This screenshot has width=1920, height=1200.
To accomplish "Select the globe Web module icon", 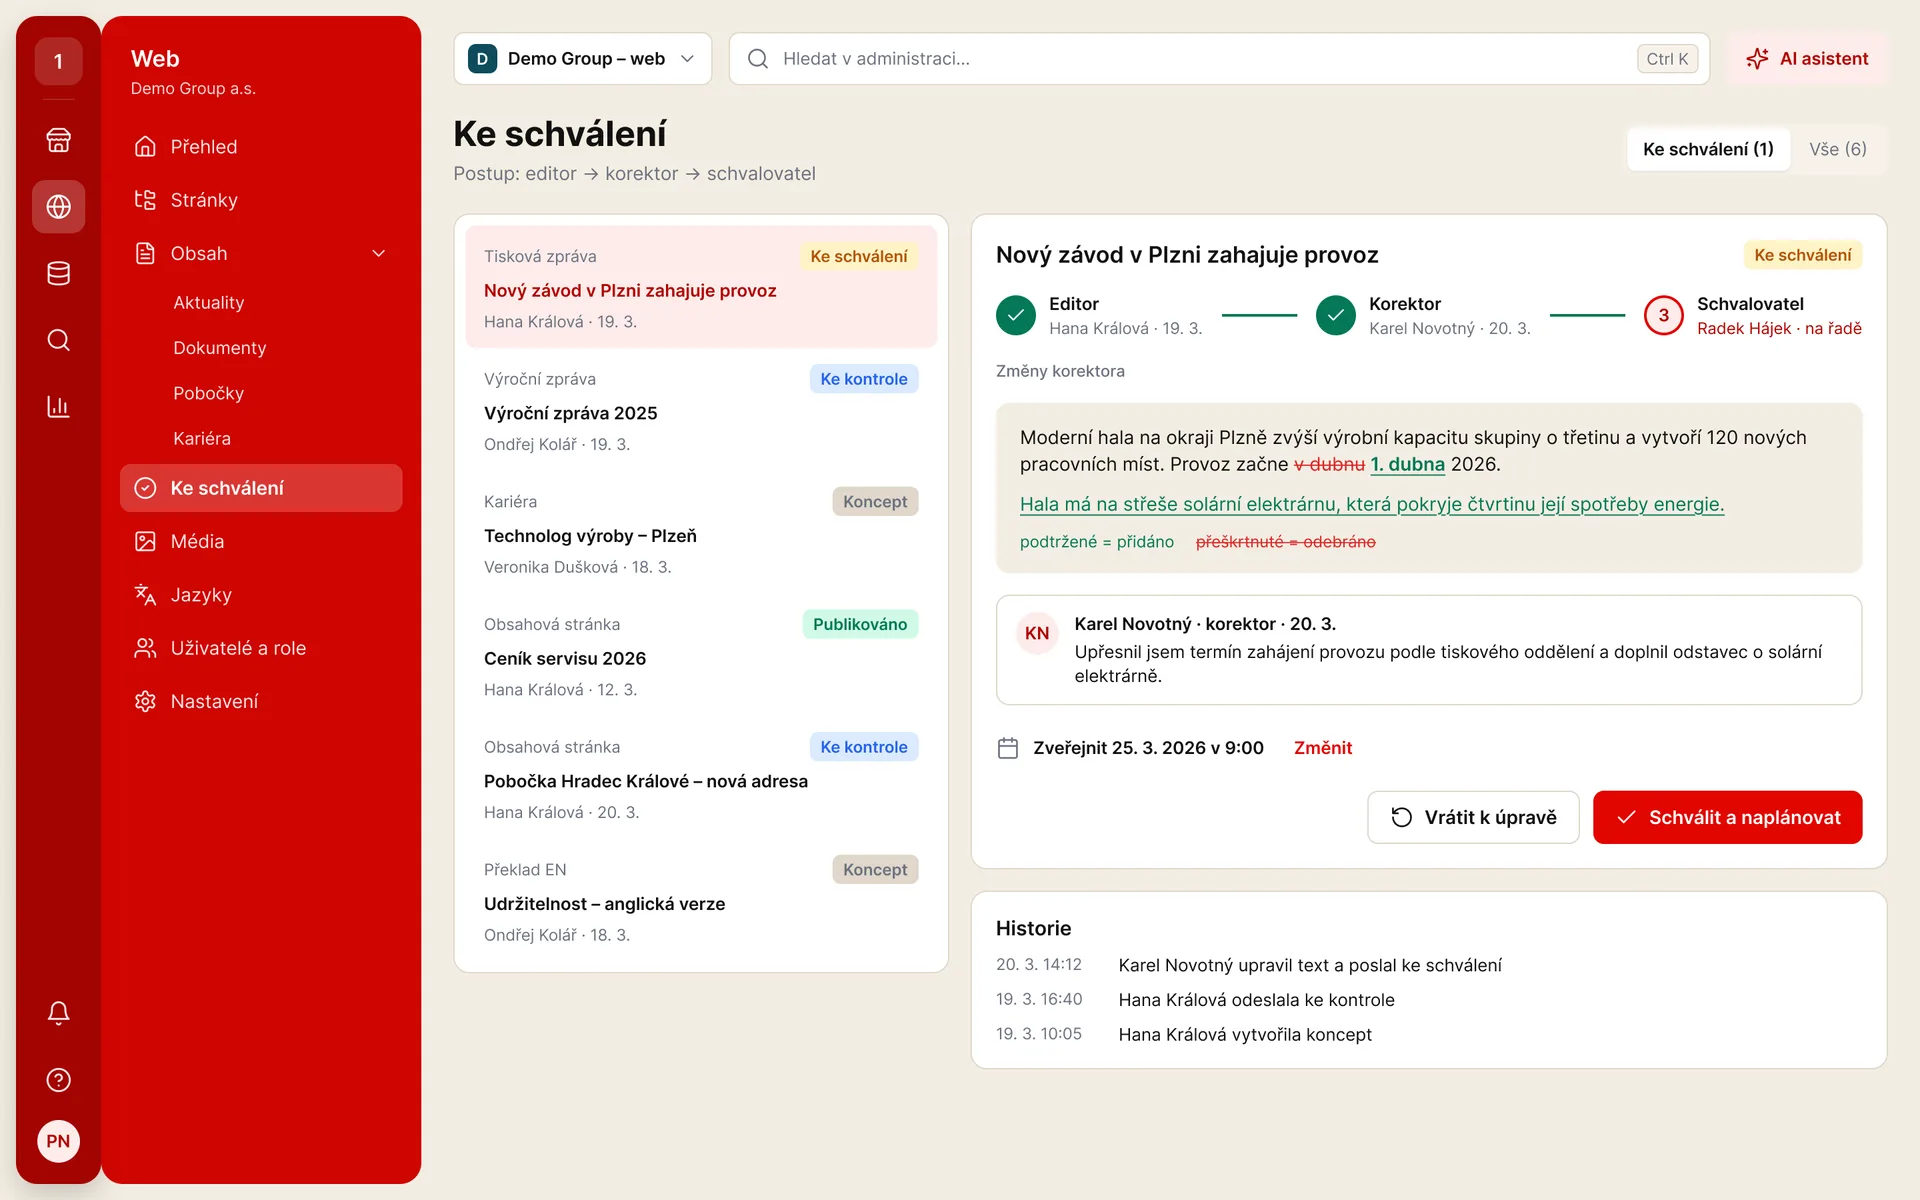I will tap(58, 207).
